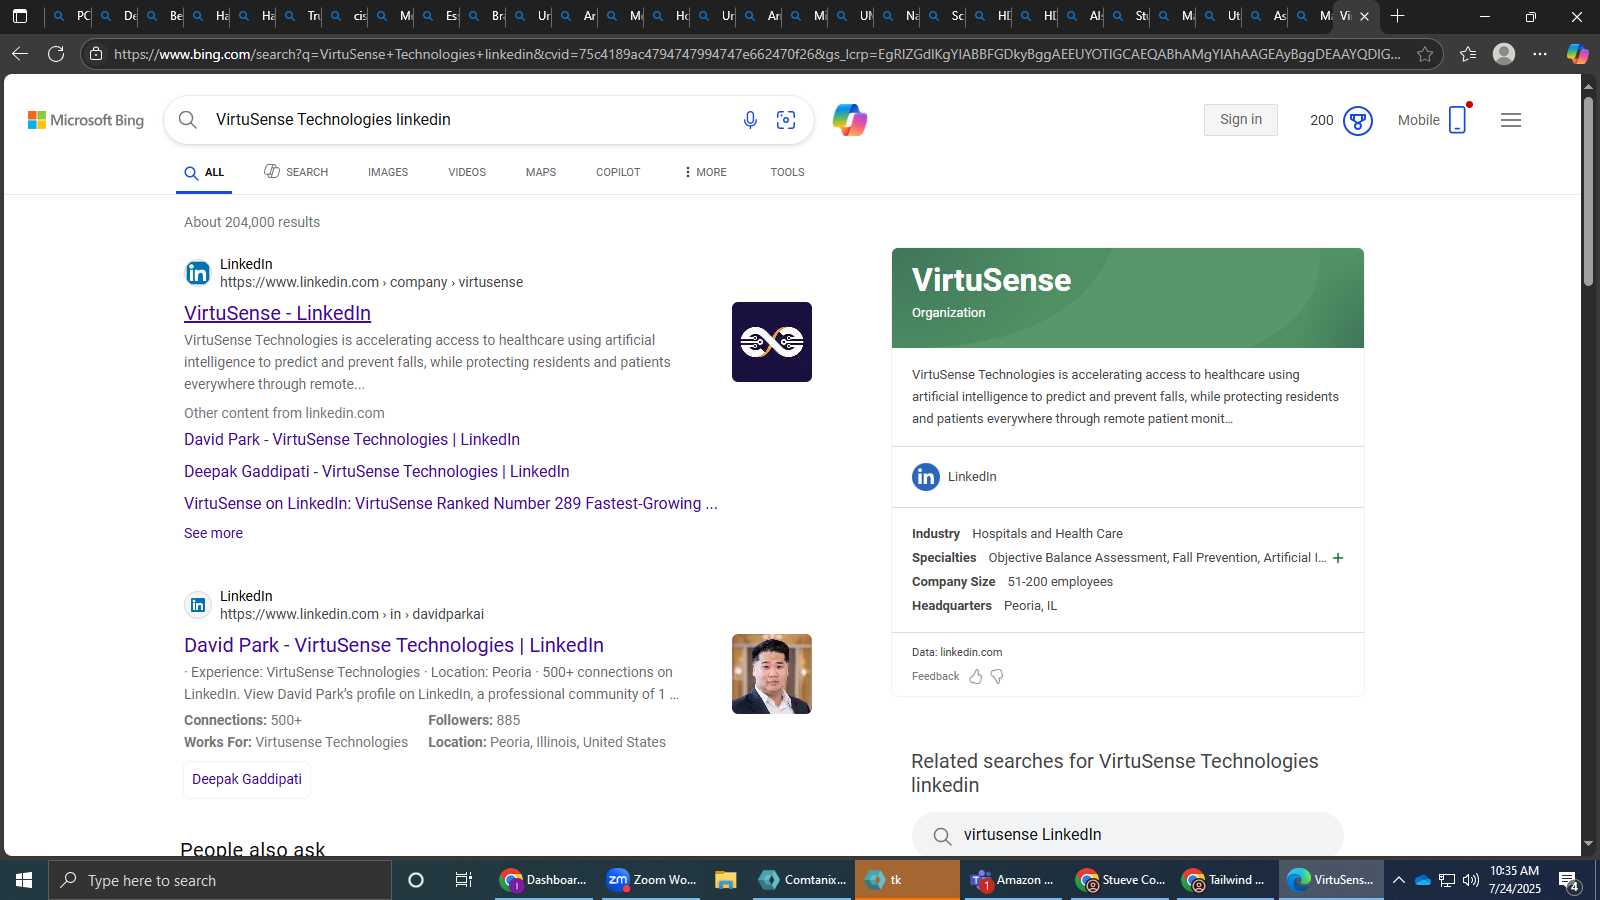The image size is (1600, 900).
Task: Click the browser address bar URL
Action: pos(756,54)
